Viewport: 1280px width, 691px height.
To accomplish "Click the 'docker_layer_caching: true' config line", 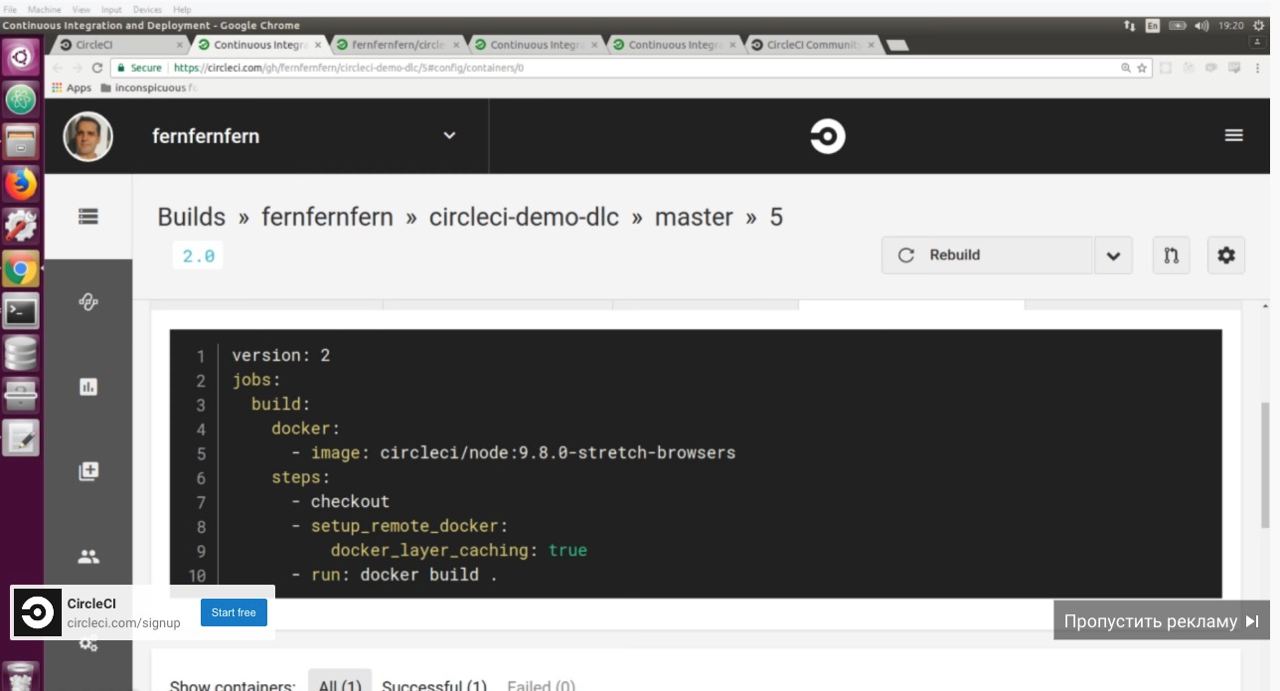I will point(459,550).
